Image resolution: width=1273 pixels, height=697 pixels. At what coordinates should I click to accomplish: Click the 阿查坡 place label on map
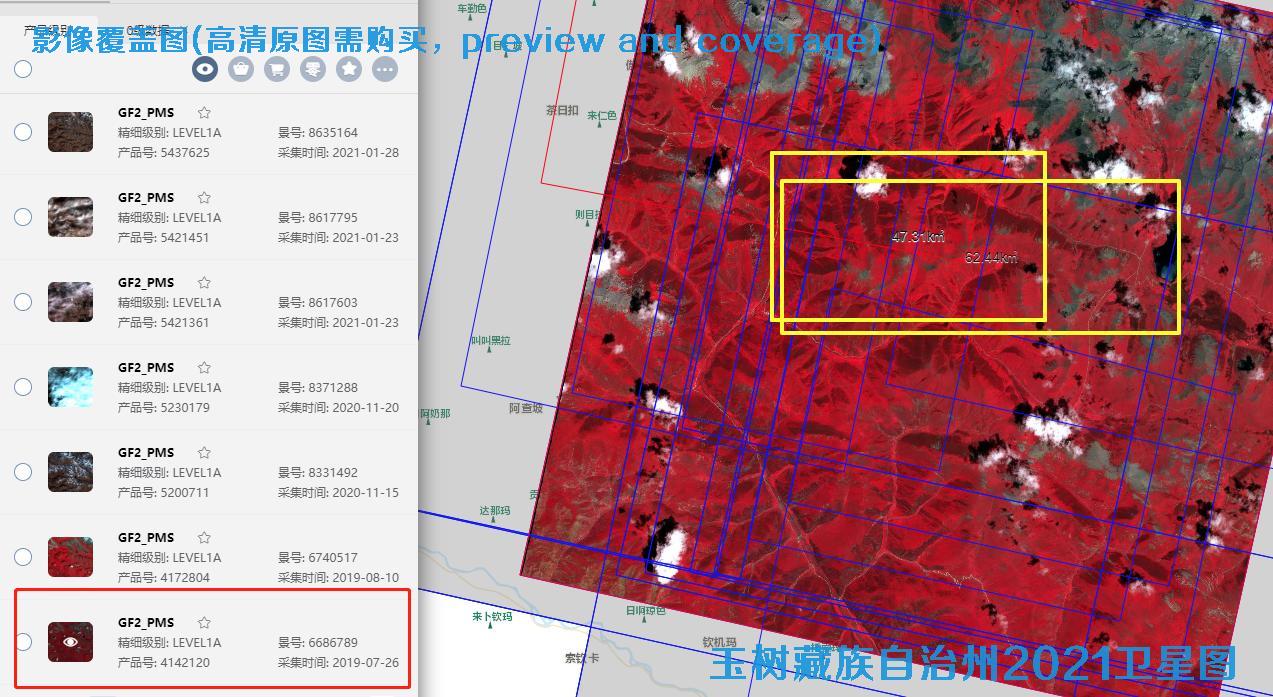[x=526, y=408]
